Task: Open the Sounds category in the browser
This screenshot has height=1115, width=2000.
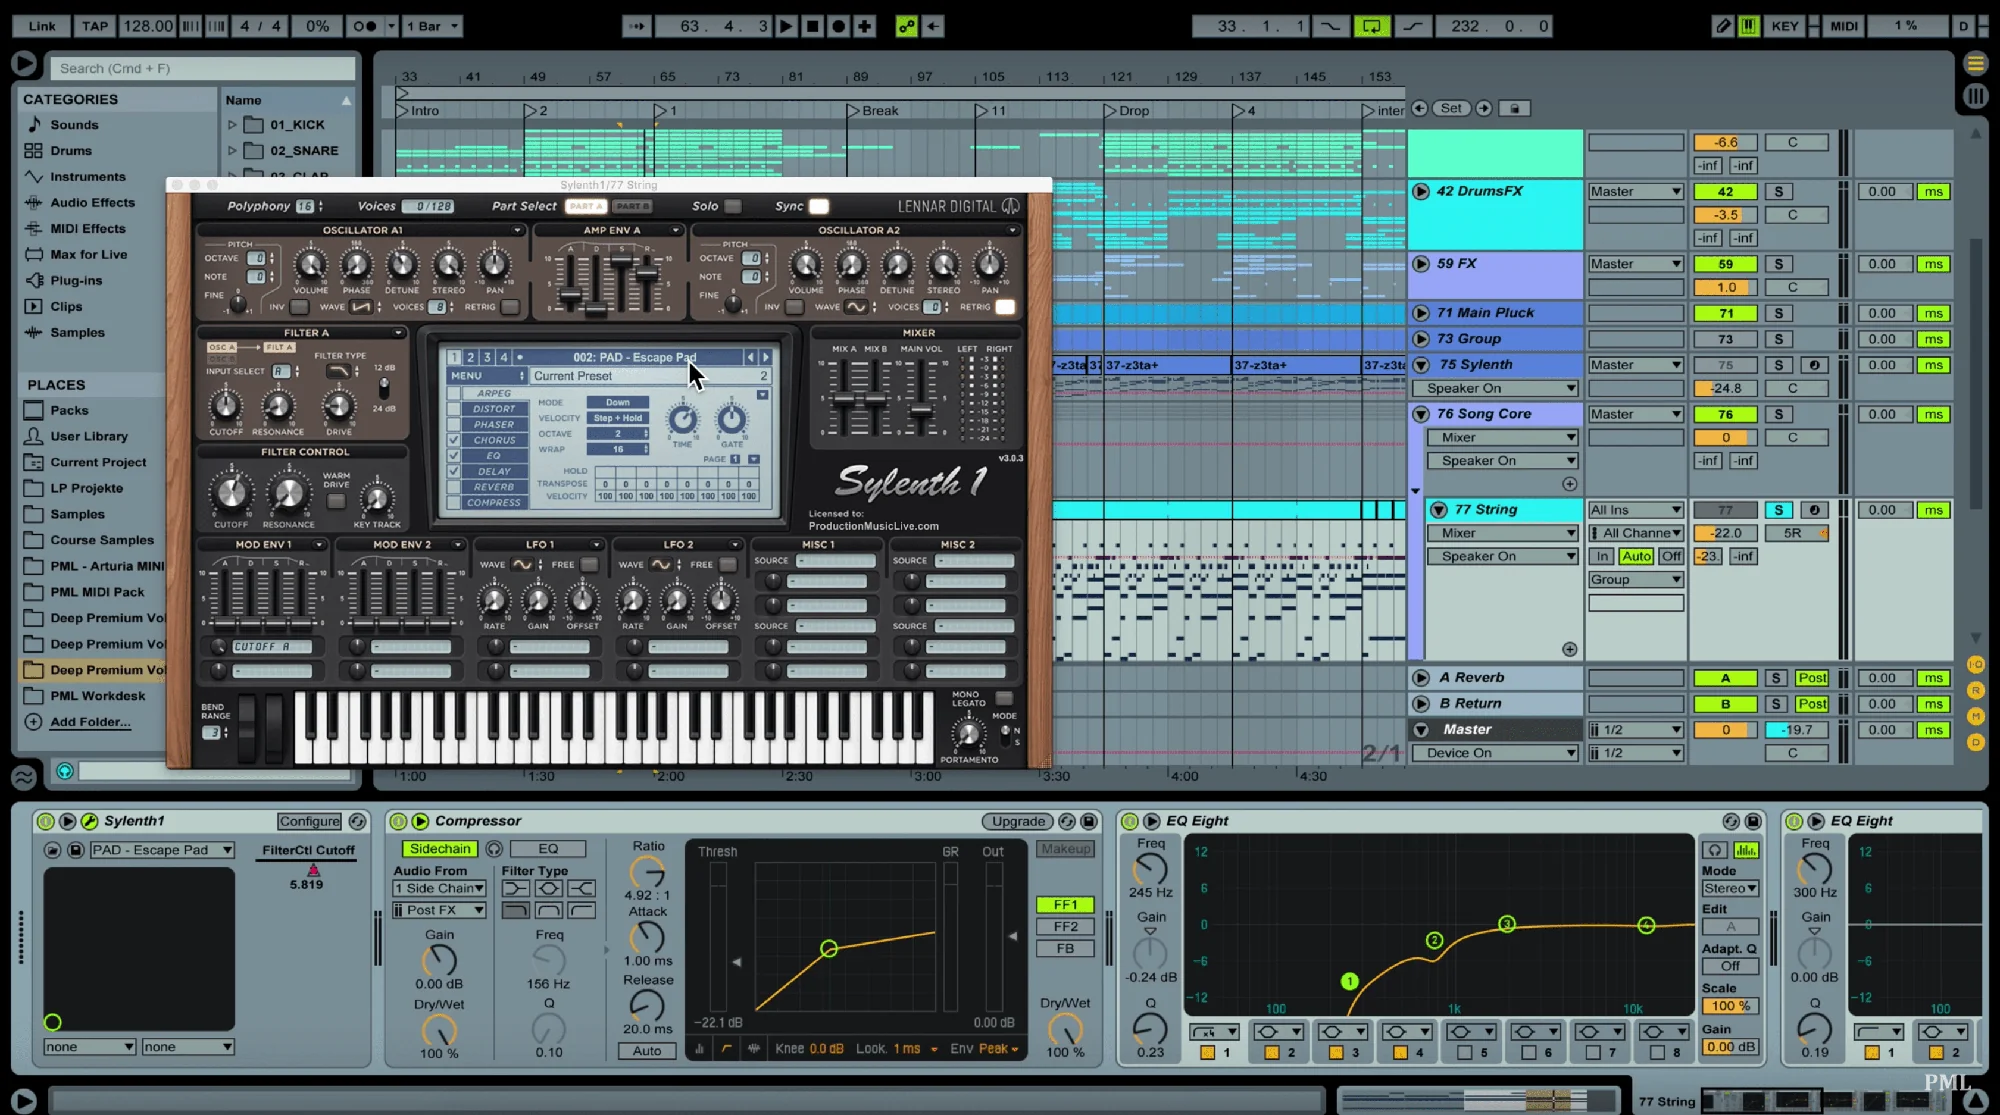Action: pyautogui.click(x=74, y=125)
